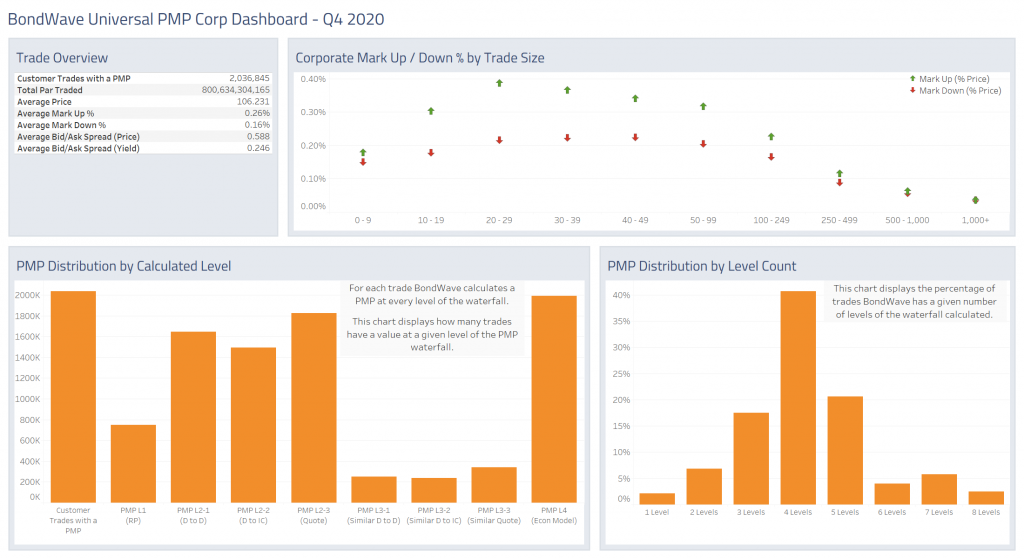Select the 3 Levels bar
1024x559 pixels.
751,458
